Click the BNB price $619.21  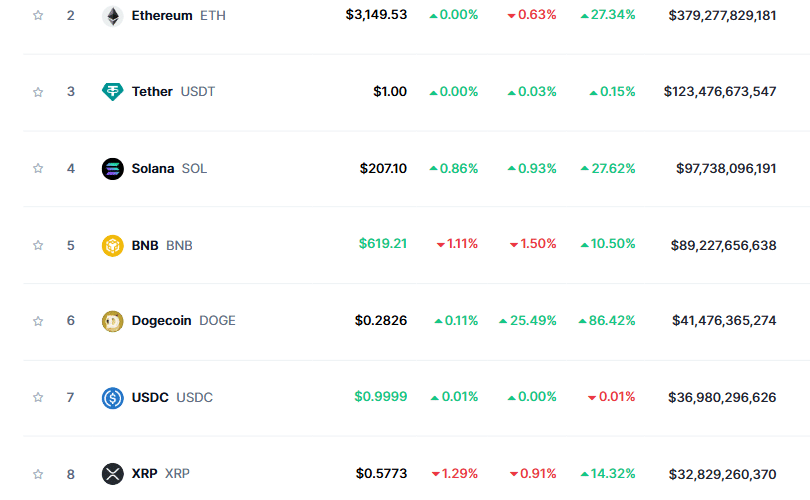383,245
